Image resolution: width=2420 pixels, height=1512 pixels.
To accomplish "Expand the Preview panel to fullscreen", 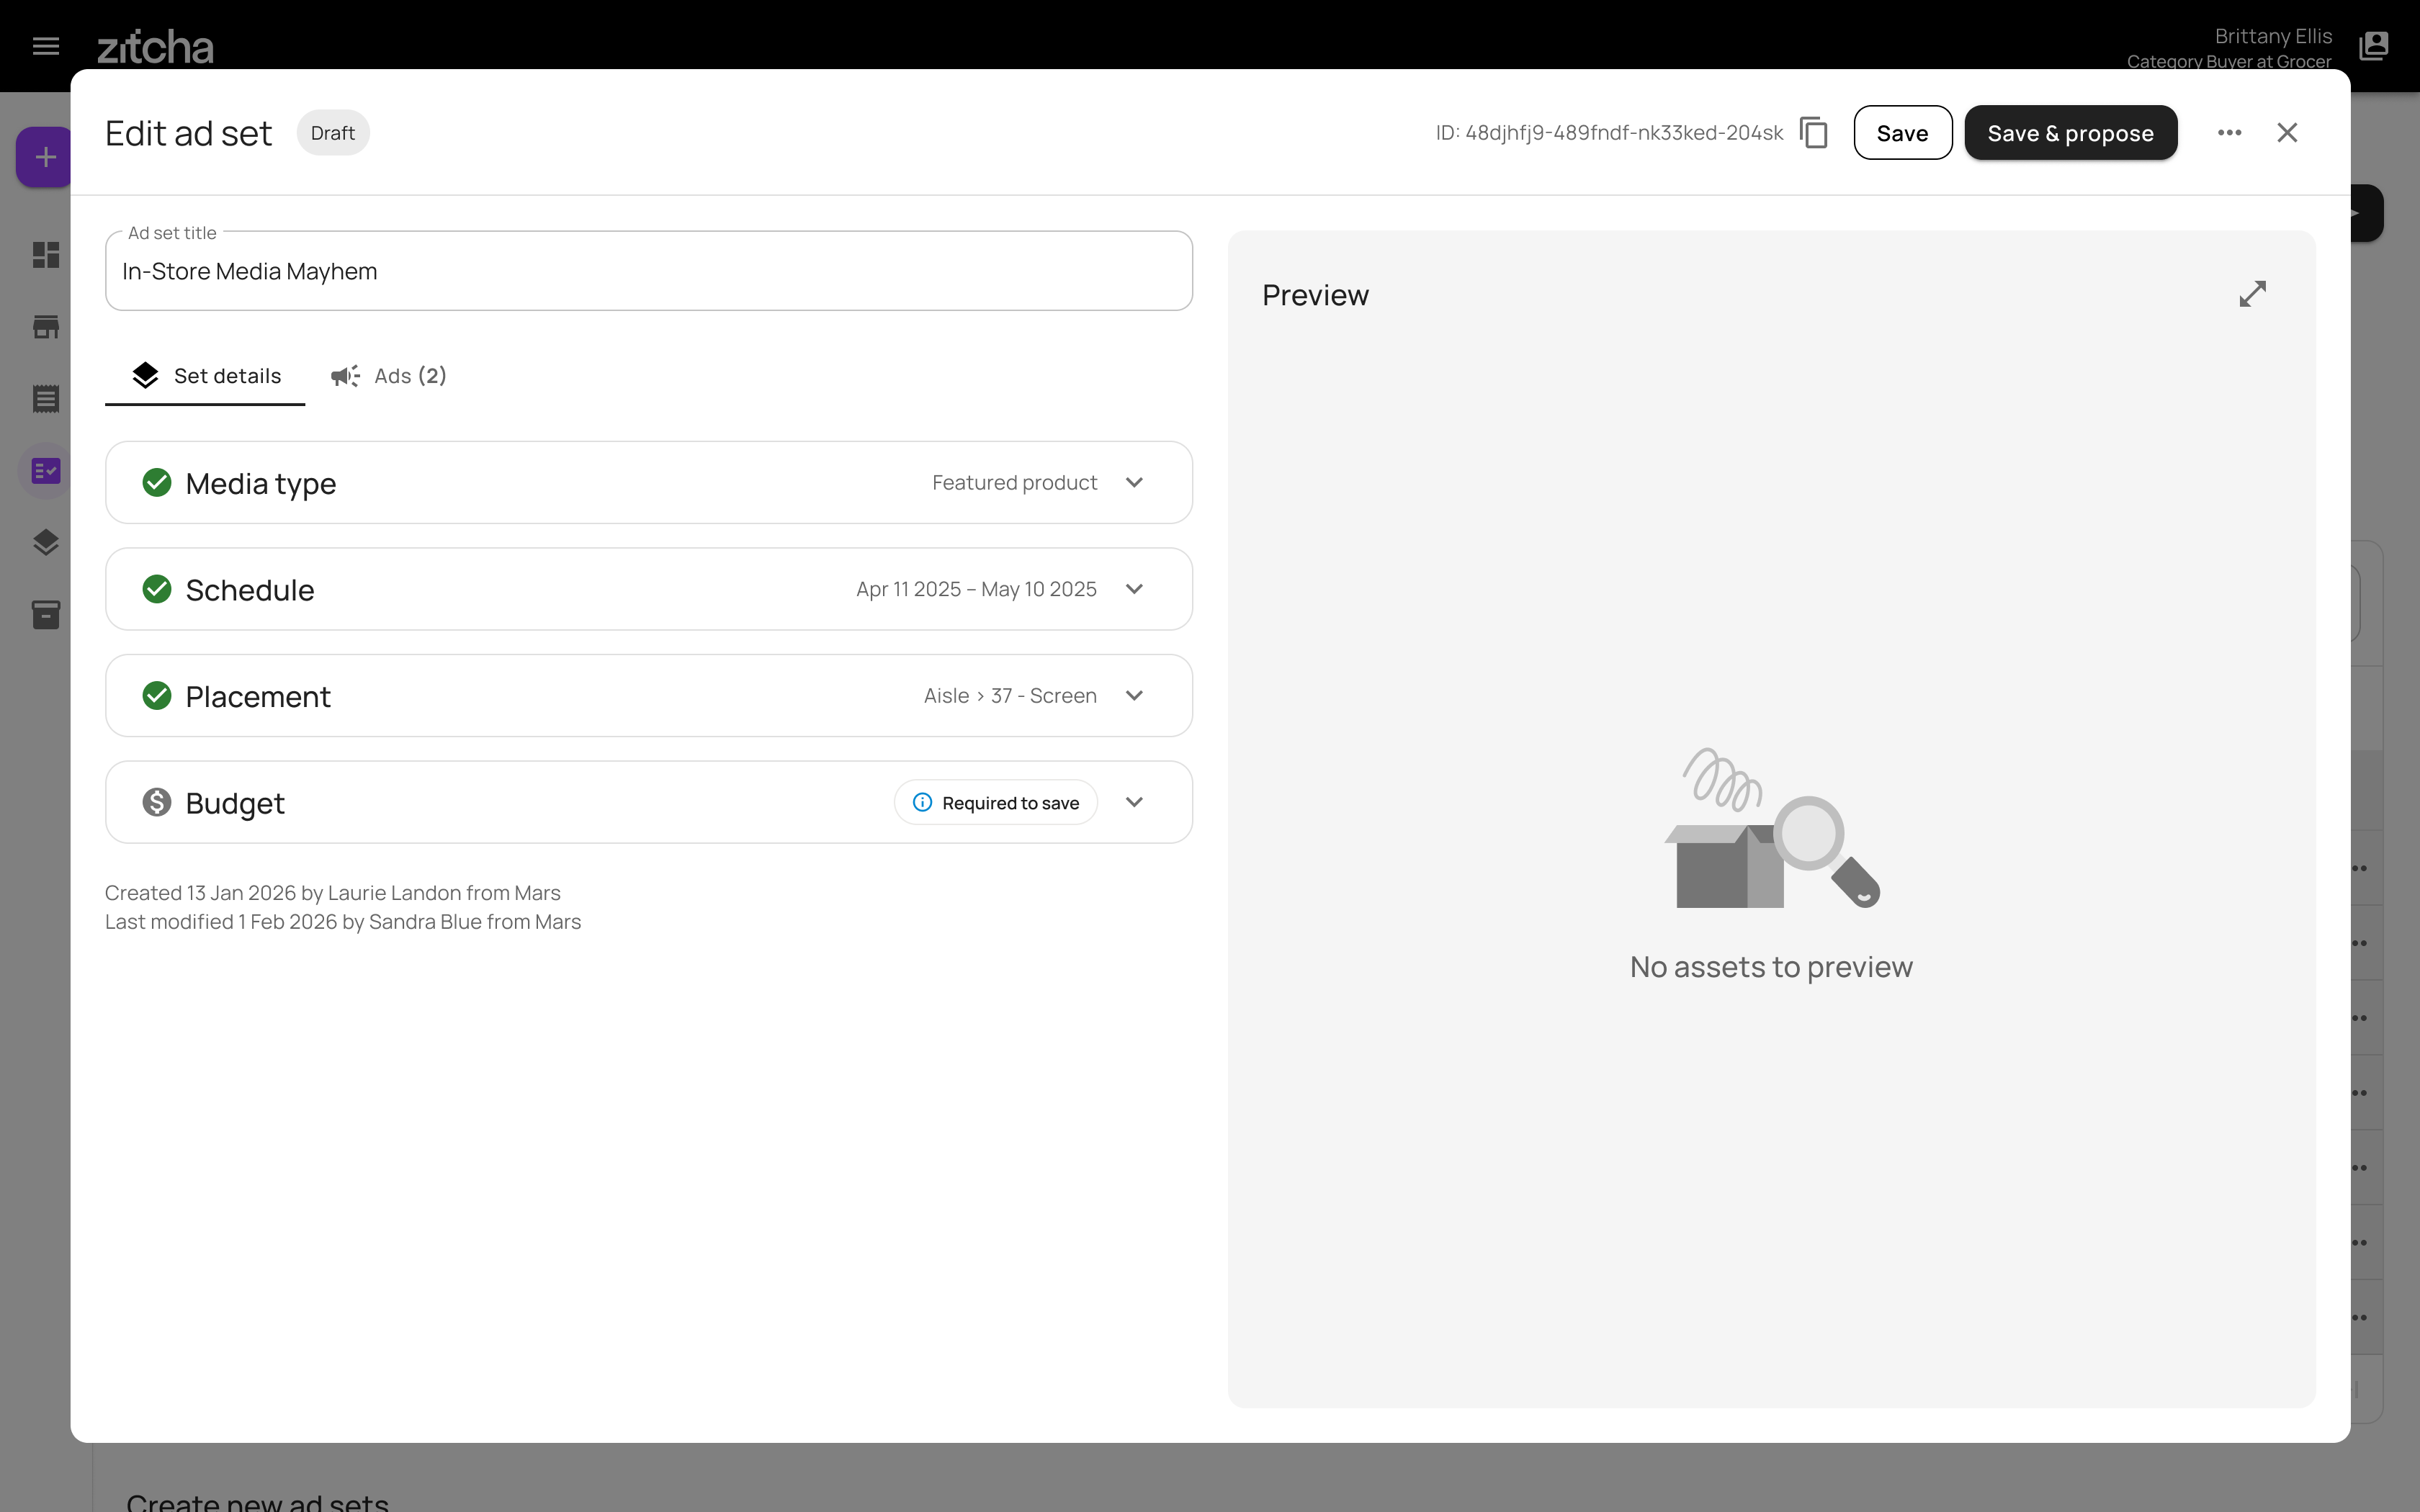I will 2252,294.
